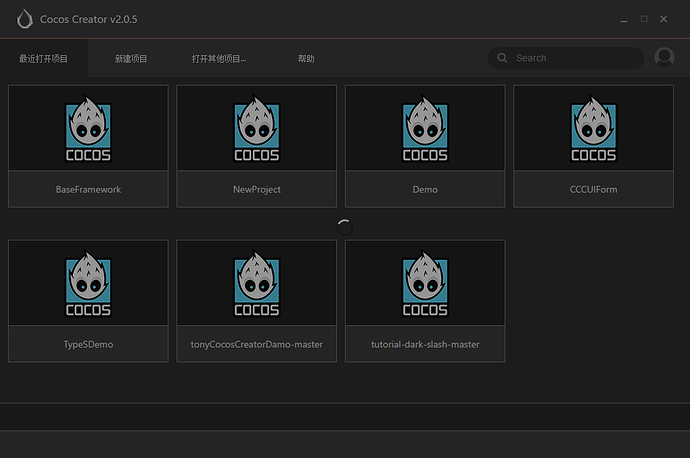
Task: Open NewProject project Cocos thumbnail
Action: click(257, 128)
